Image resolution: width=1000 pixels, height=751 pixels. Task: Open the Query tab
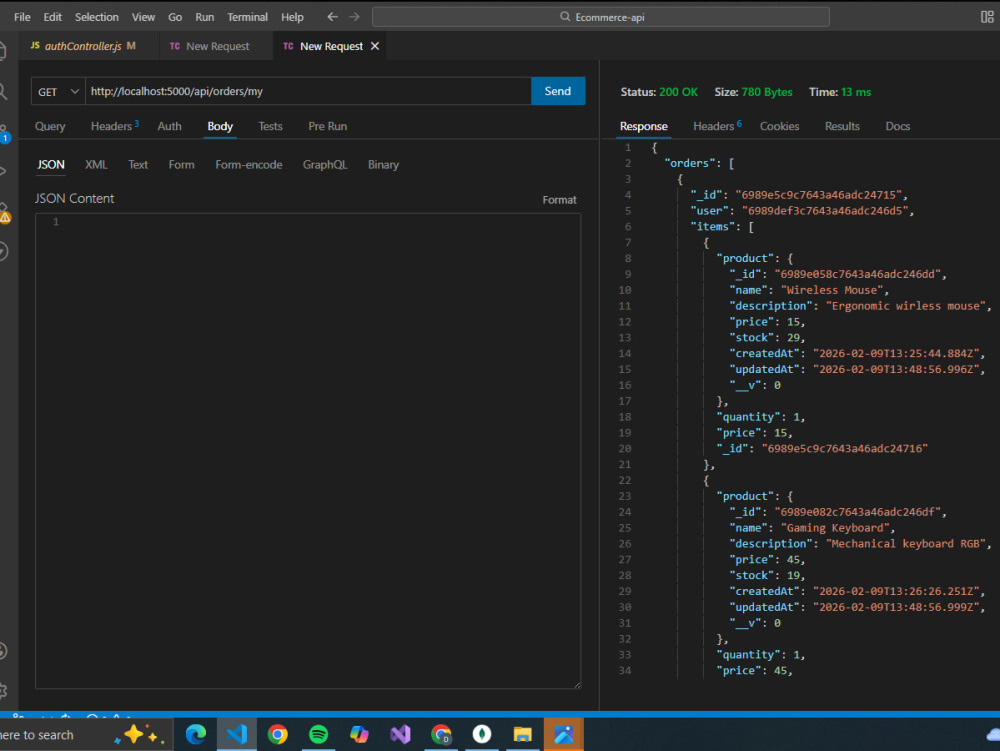coord(50,126)
